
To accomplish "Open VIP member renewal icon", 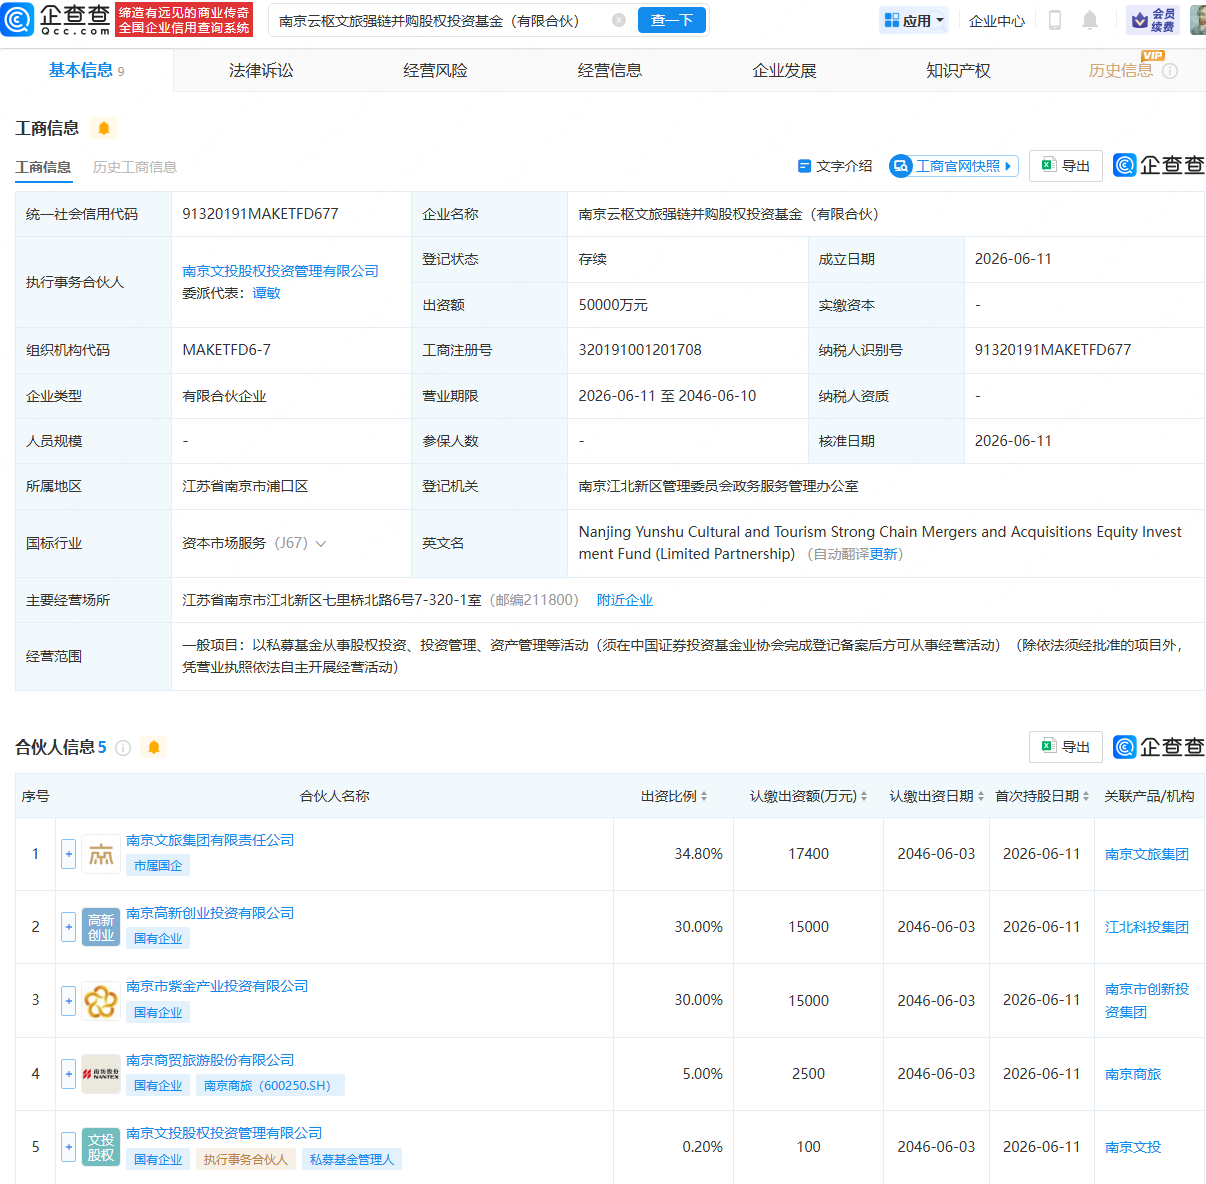I will tap(1152, 20).
